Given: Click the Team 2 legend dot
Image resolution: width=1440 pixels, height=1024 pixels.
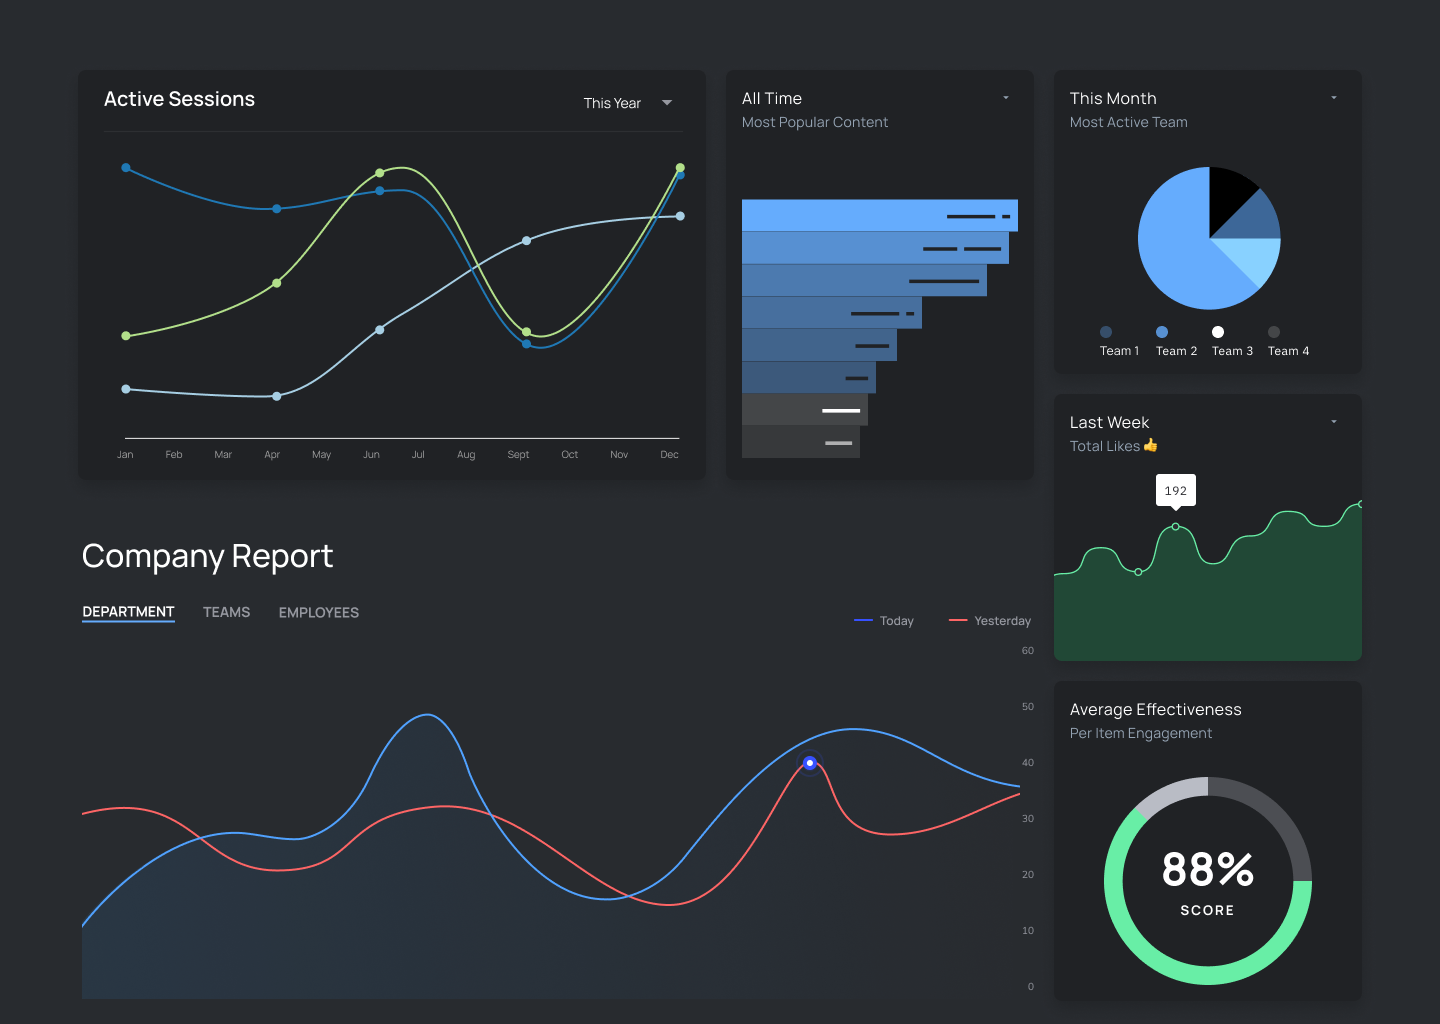Looking at the screenshot, I should coord(1161,332).
